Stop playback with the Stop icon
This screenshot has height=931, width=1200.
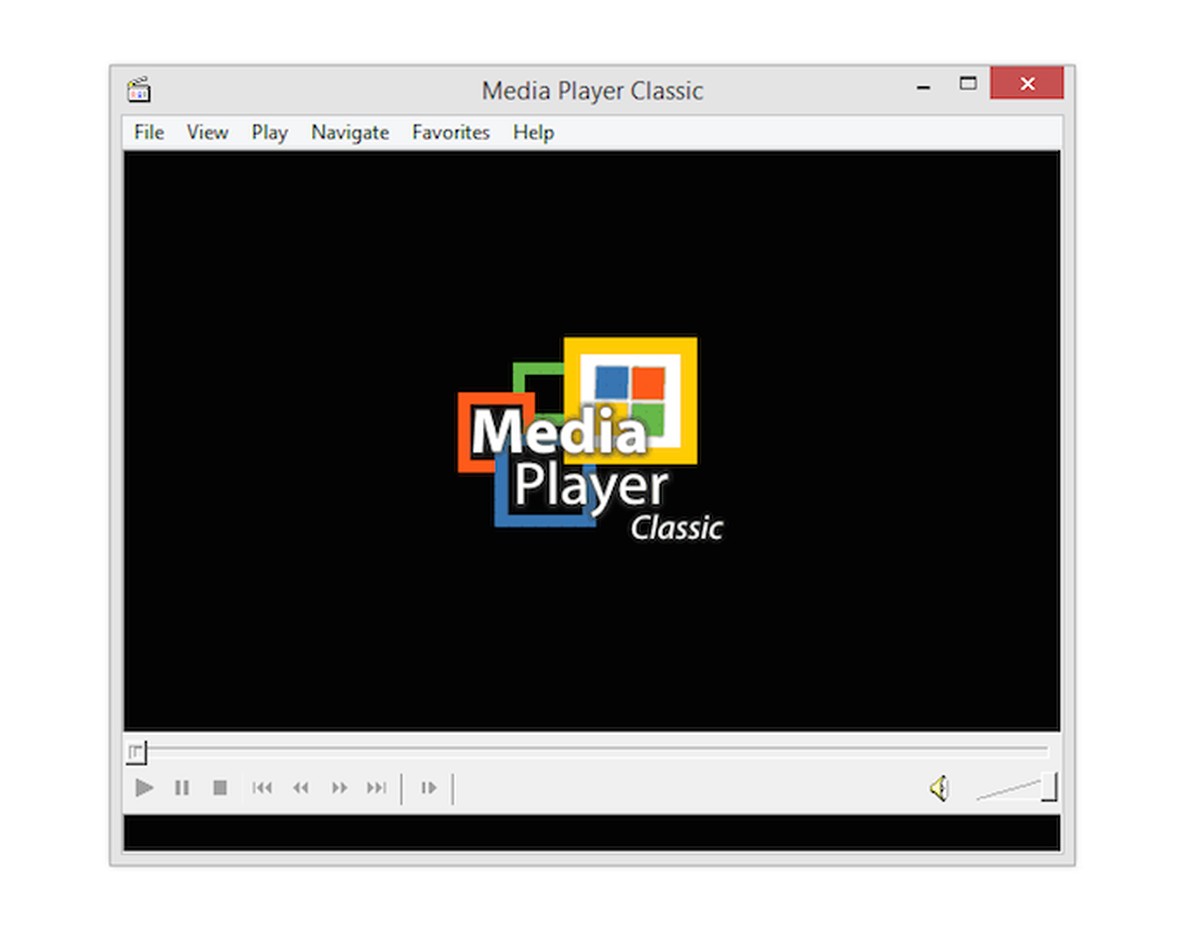pyautogui.click(x=220, y=788)
